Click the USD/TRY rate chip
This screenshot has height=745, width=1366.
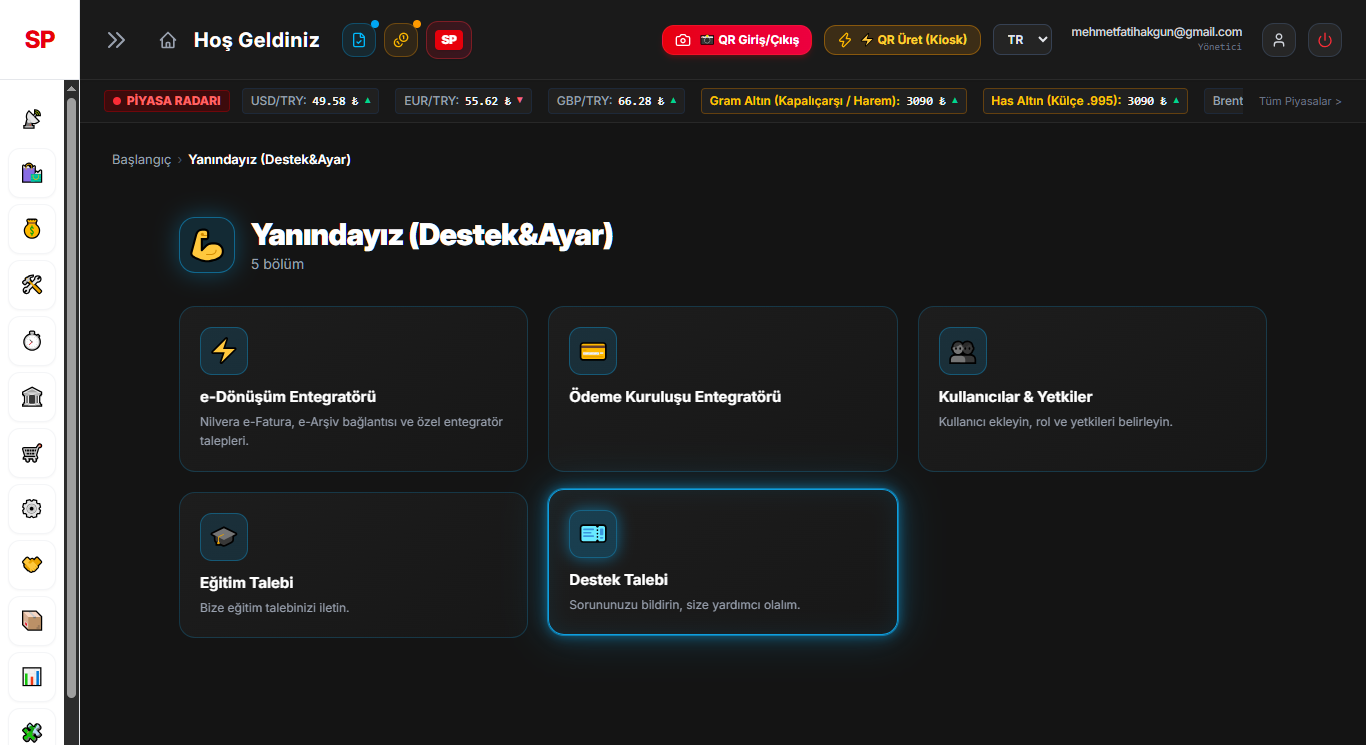pyautogui.click(x=310, y=101)
